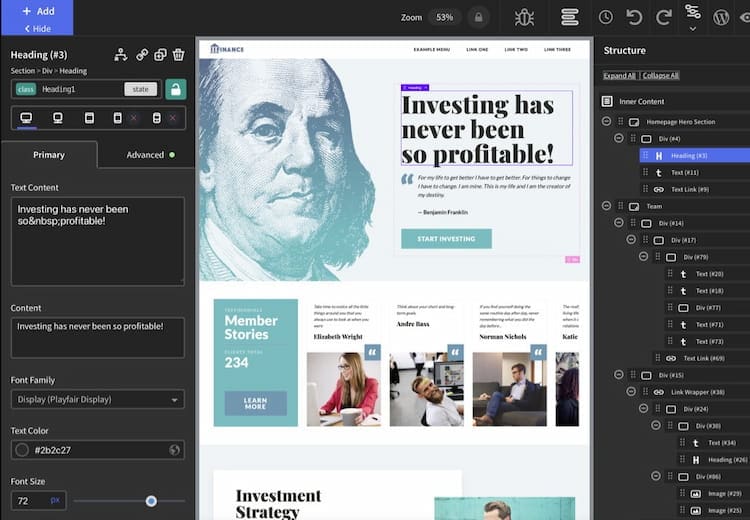Open the Zoom 53% value control

pos(444,17)
